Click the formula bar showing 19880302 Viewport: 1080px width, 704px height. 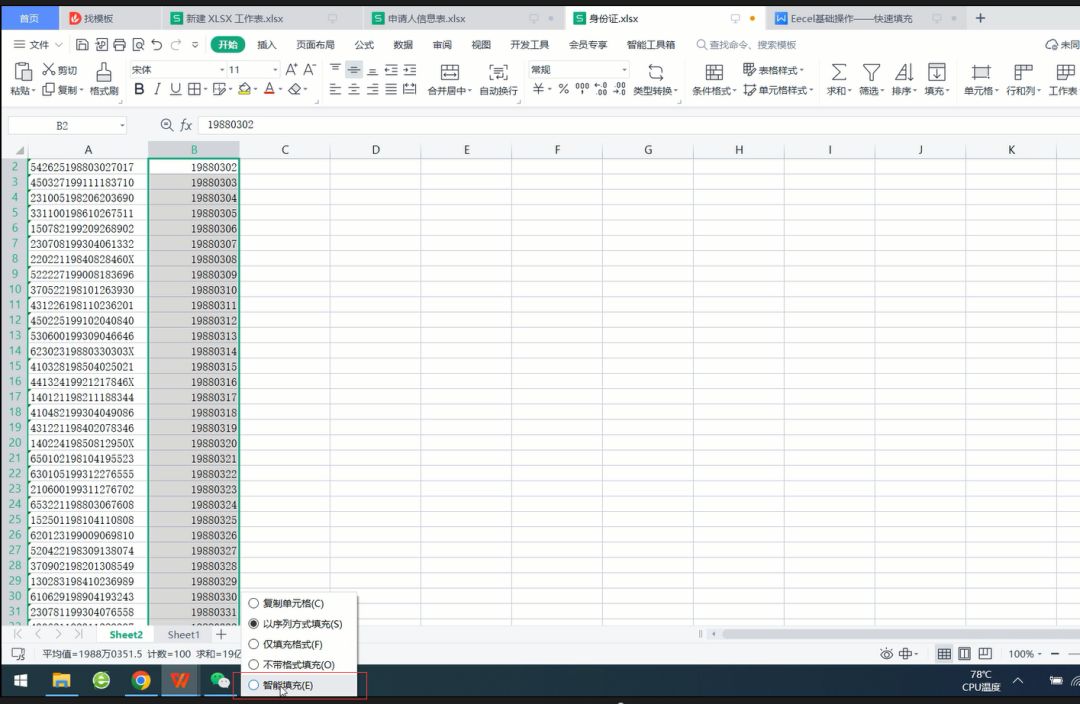click(x=638, y=125)
